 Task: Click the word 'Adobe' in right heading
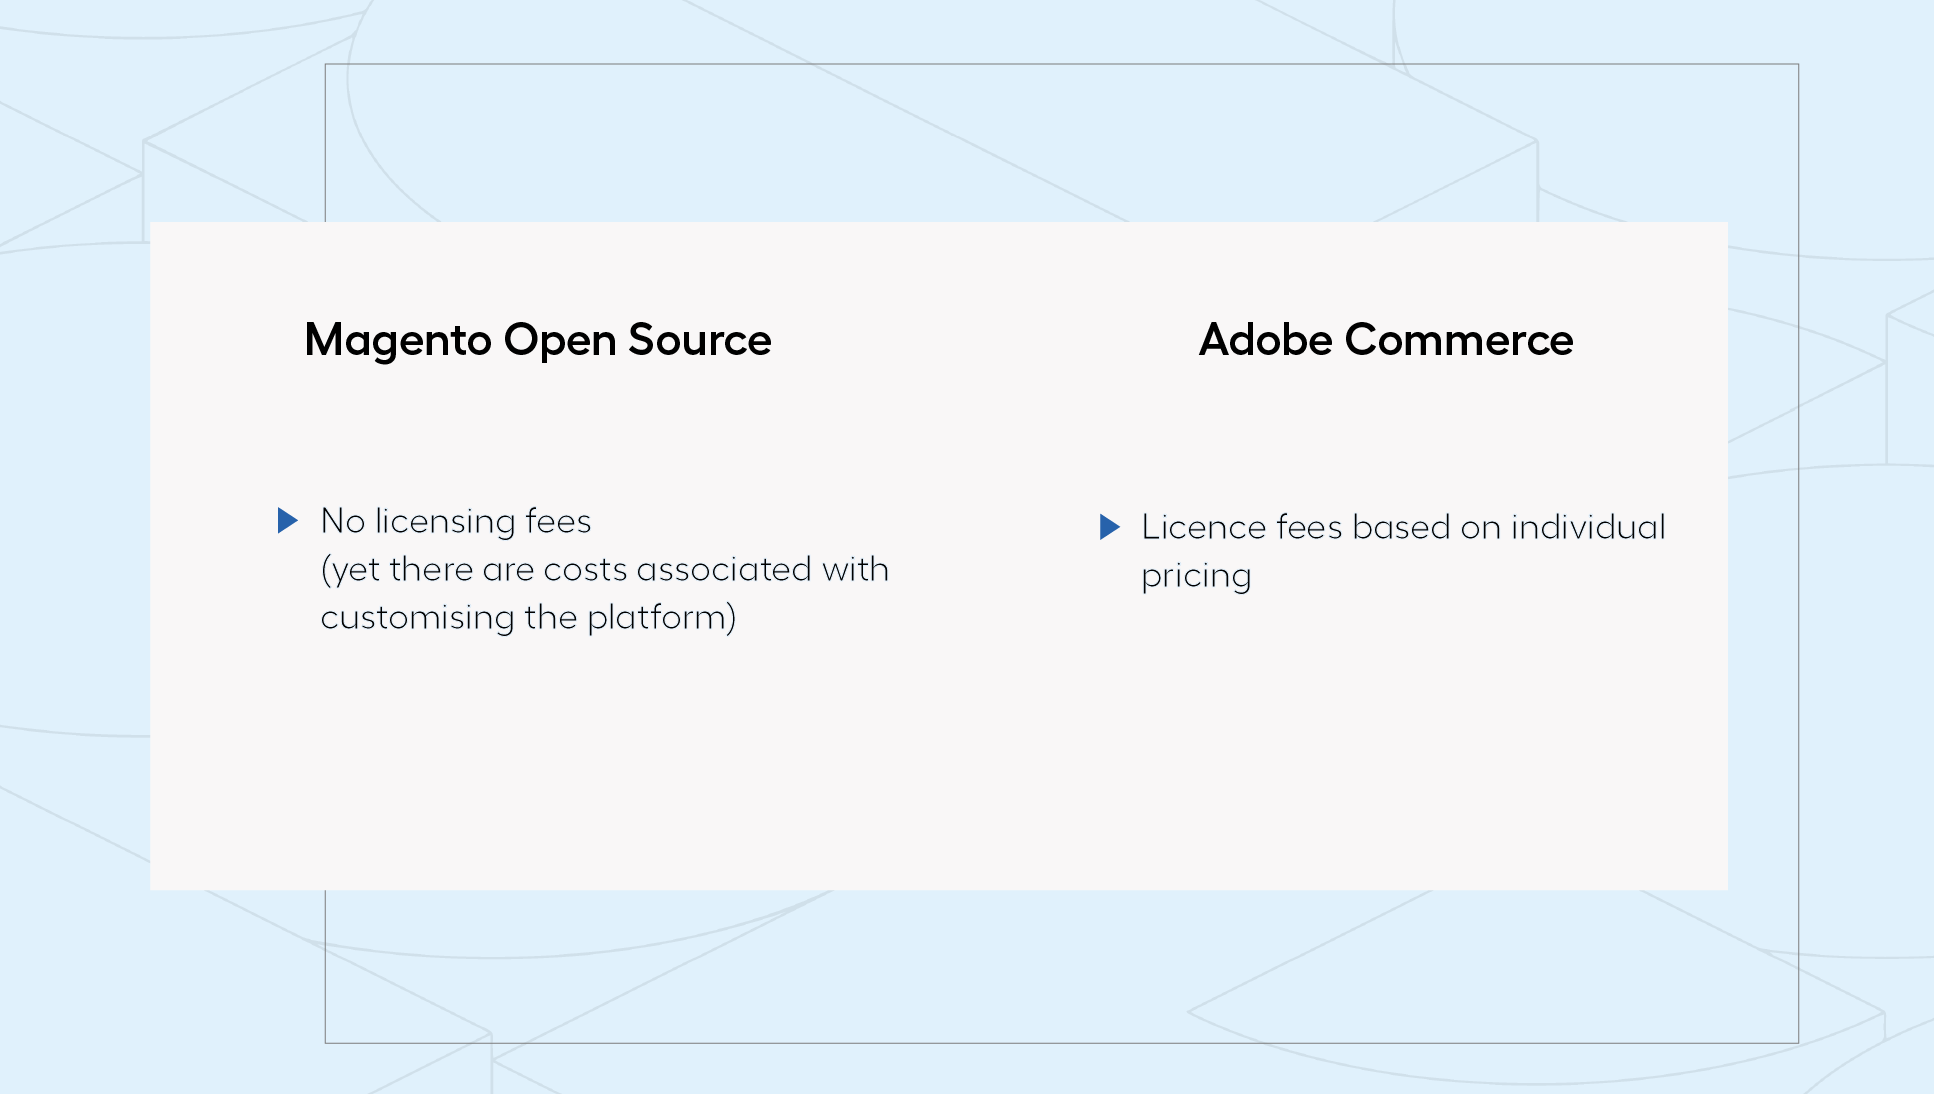click(1266, 340)
